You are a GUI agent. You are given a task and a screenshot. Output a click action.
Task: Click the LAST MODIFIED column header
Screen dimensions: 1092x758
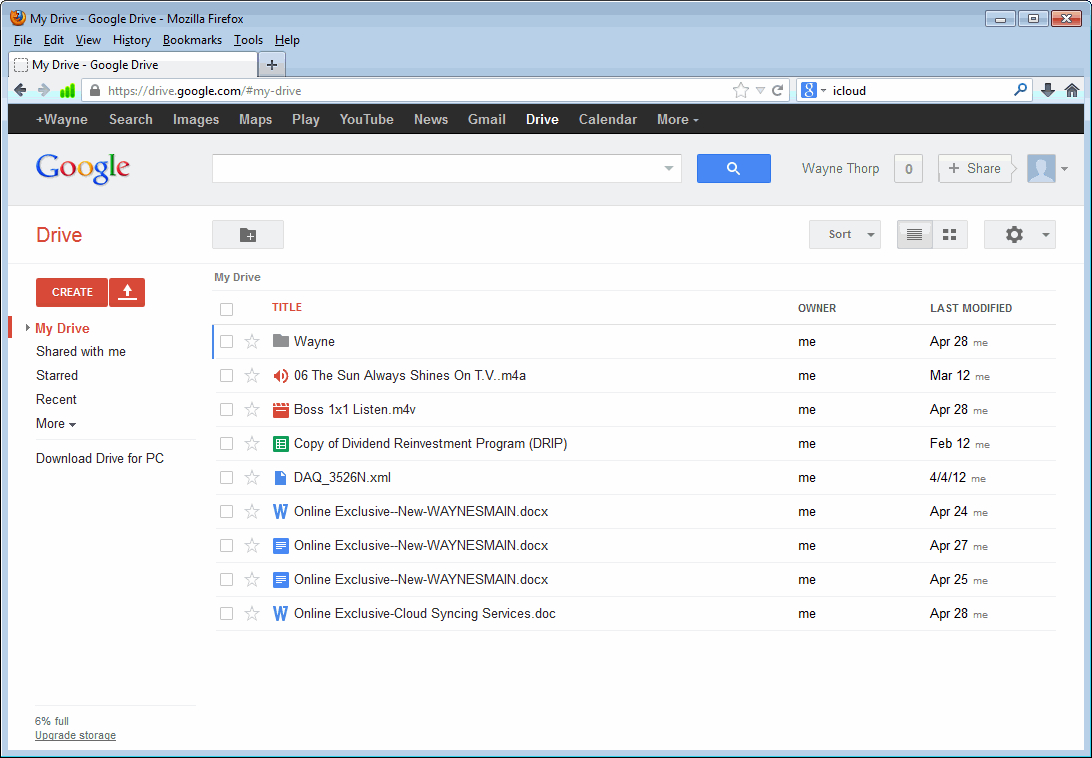click(x=971, y=308)
